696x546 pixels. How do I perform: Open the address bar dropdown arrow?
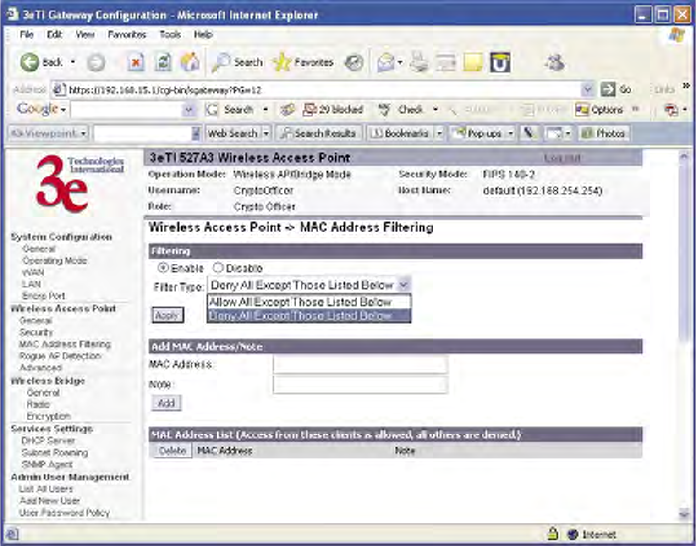587,89
